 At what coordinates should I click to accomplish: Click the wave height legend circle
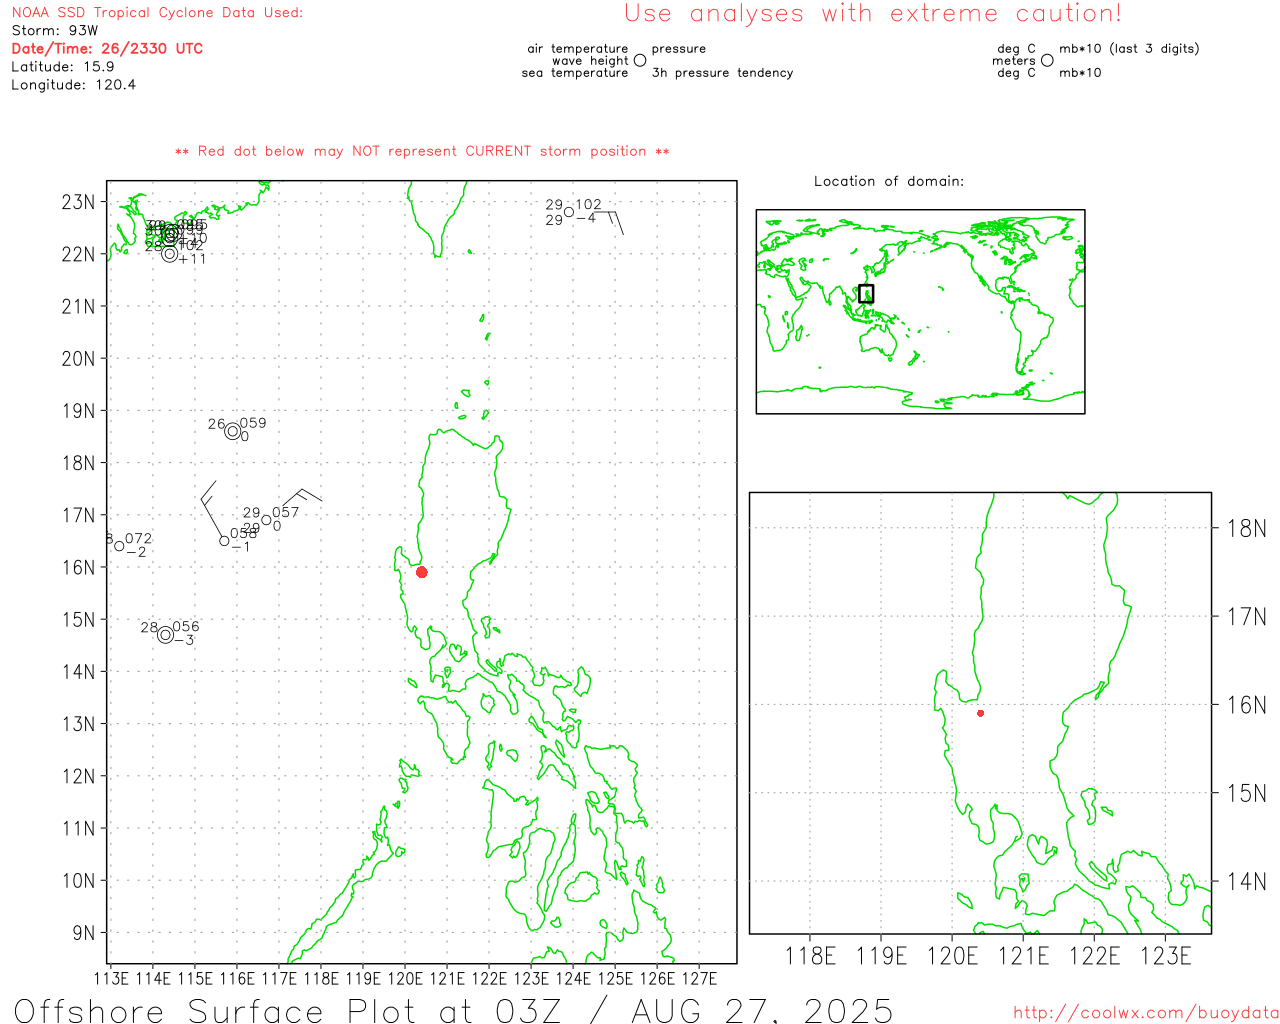(x=640, y=60)
